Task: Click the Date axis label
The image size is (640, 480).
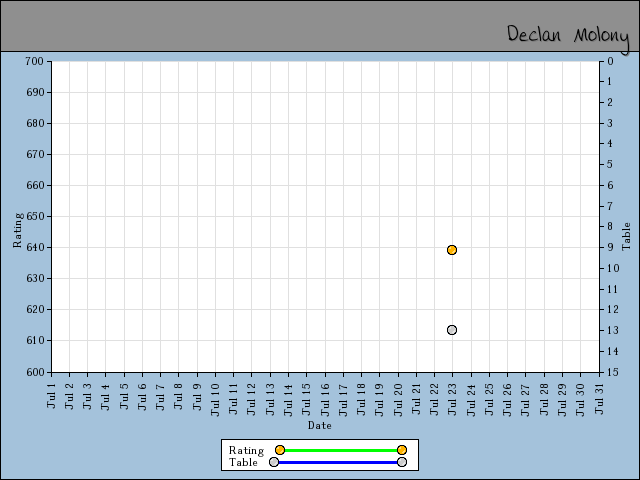Action: point(320,425)
